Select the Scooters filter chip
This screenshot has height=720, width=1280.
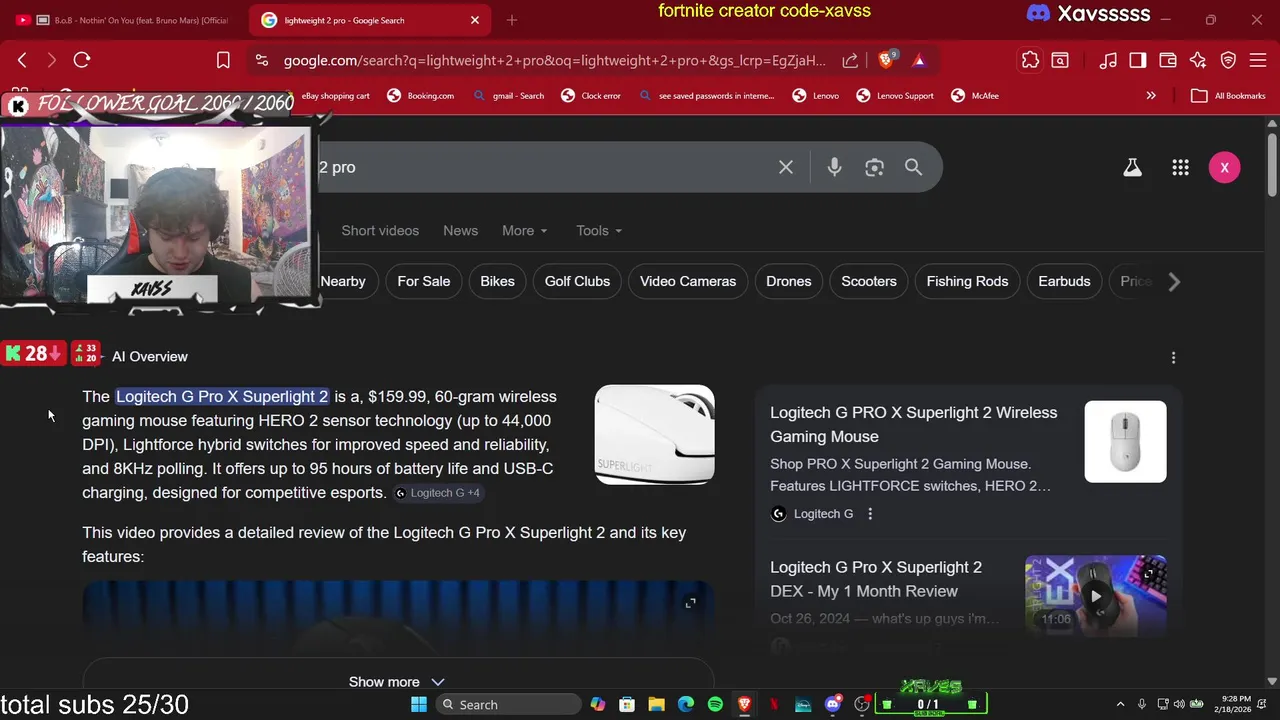pos(869,281)
